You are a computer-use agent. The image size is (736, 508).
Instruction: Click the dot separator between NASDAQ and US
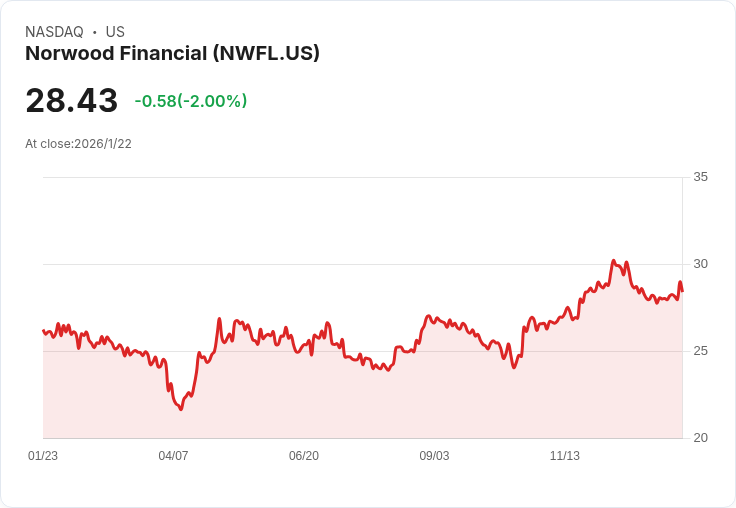click(94, 32)
